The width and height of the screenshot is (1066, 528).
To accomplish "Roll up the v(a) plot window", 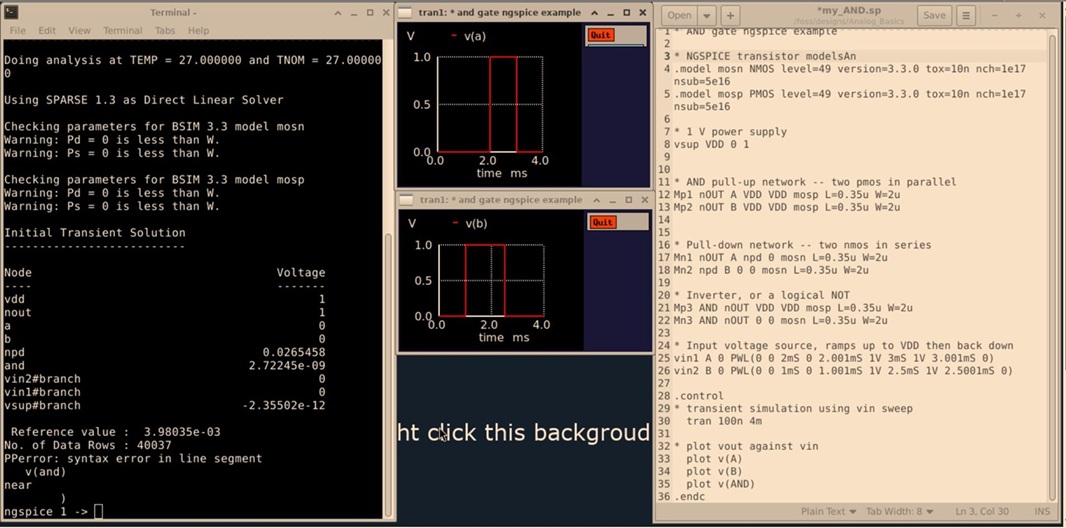I will [595, 12].
